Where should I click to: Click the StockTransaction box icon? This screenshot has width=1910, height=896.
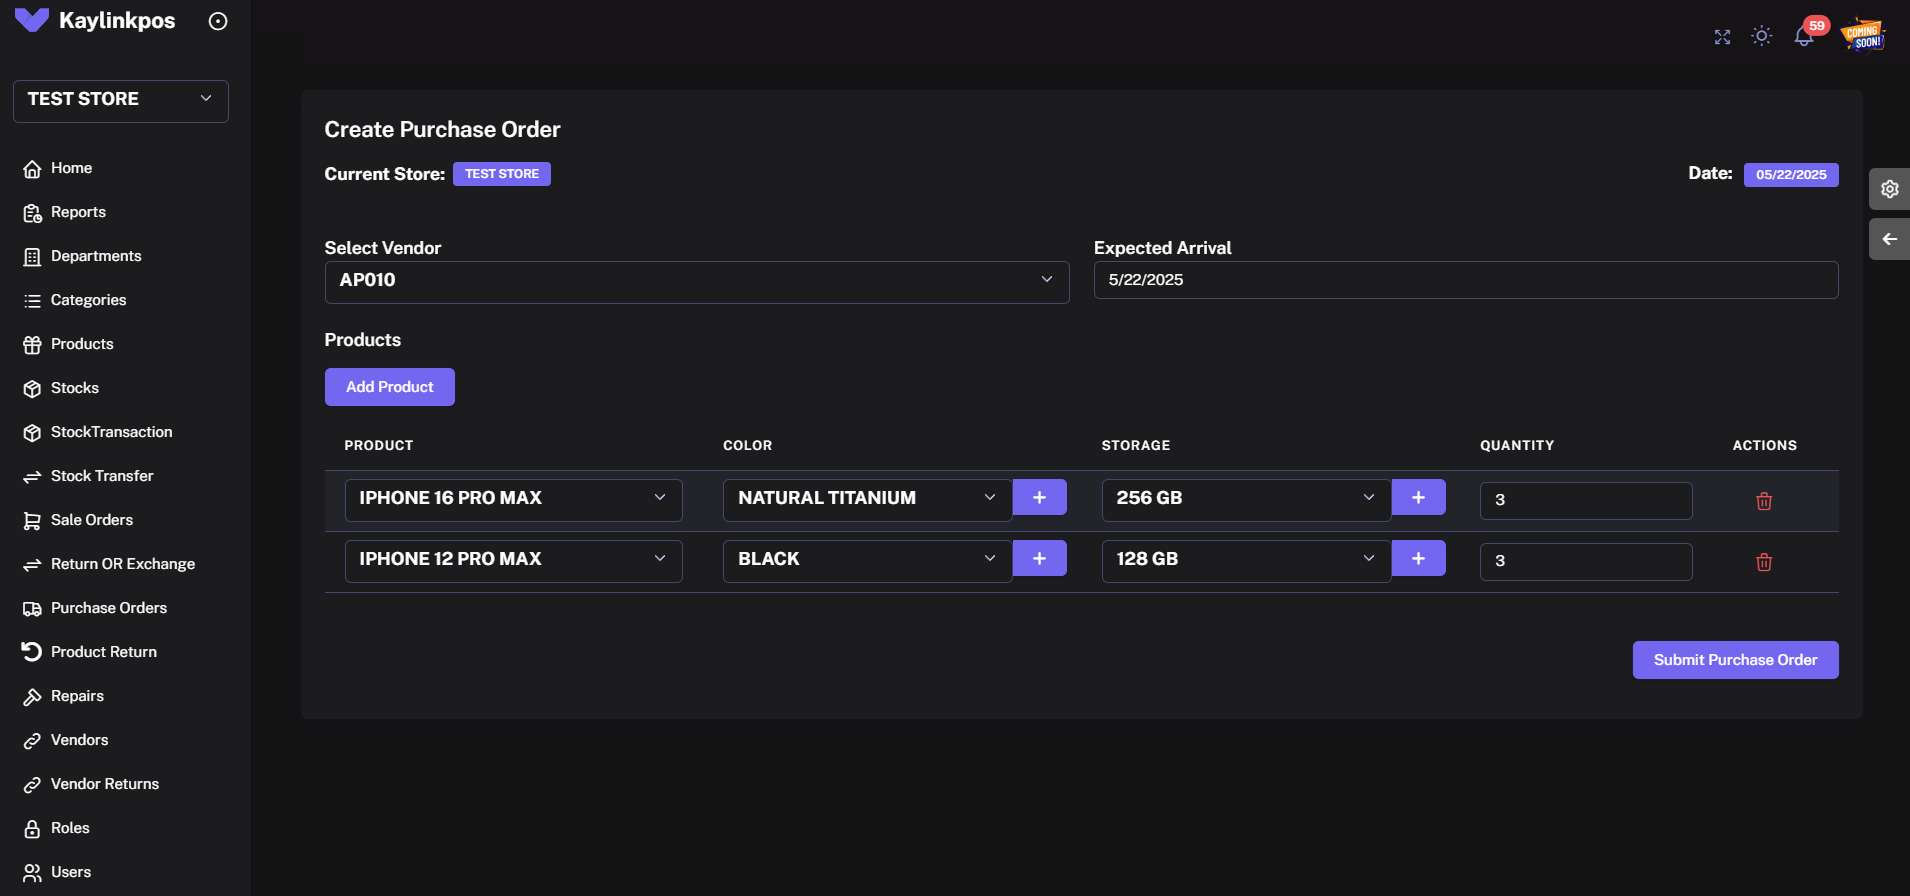(32, 433)
